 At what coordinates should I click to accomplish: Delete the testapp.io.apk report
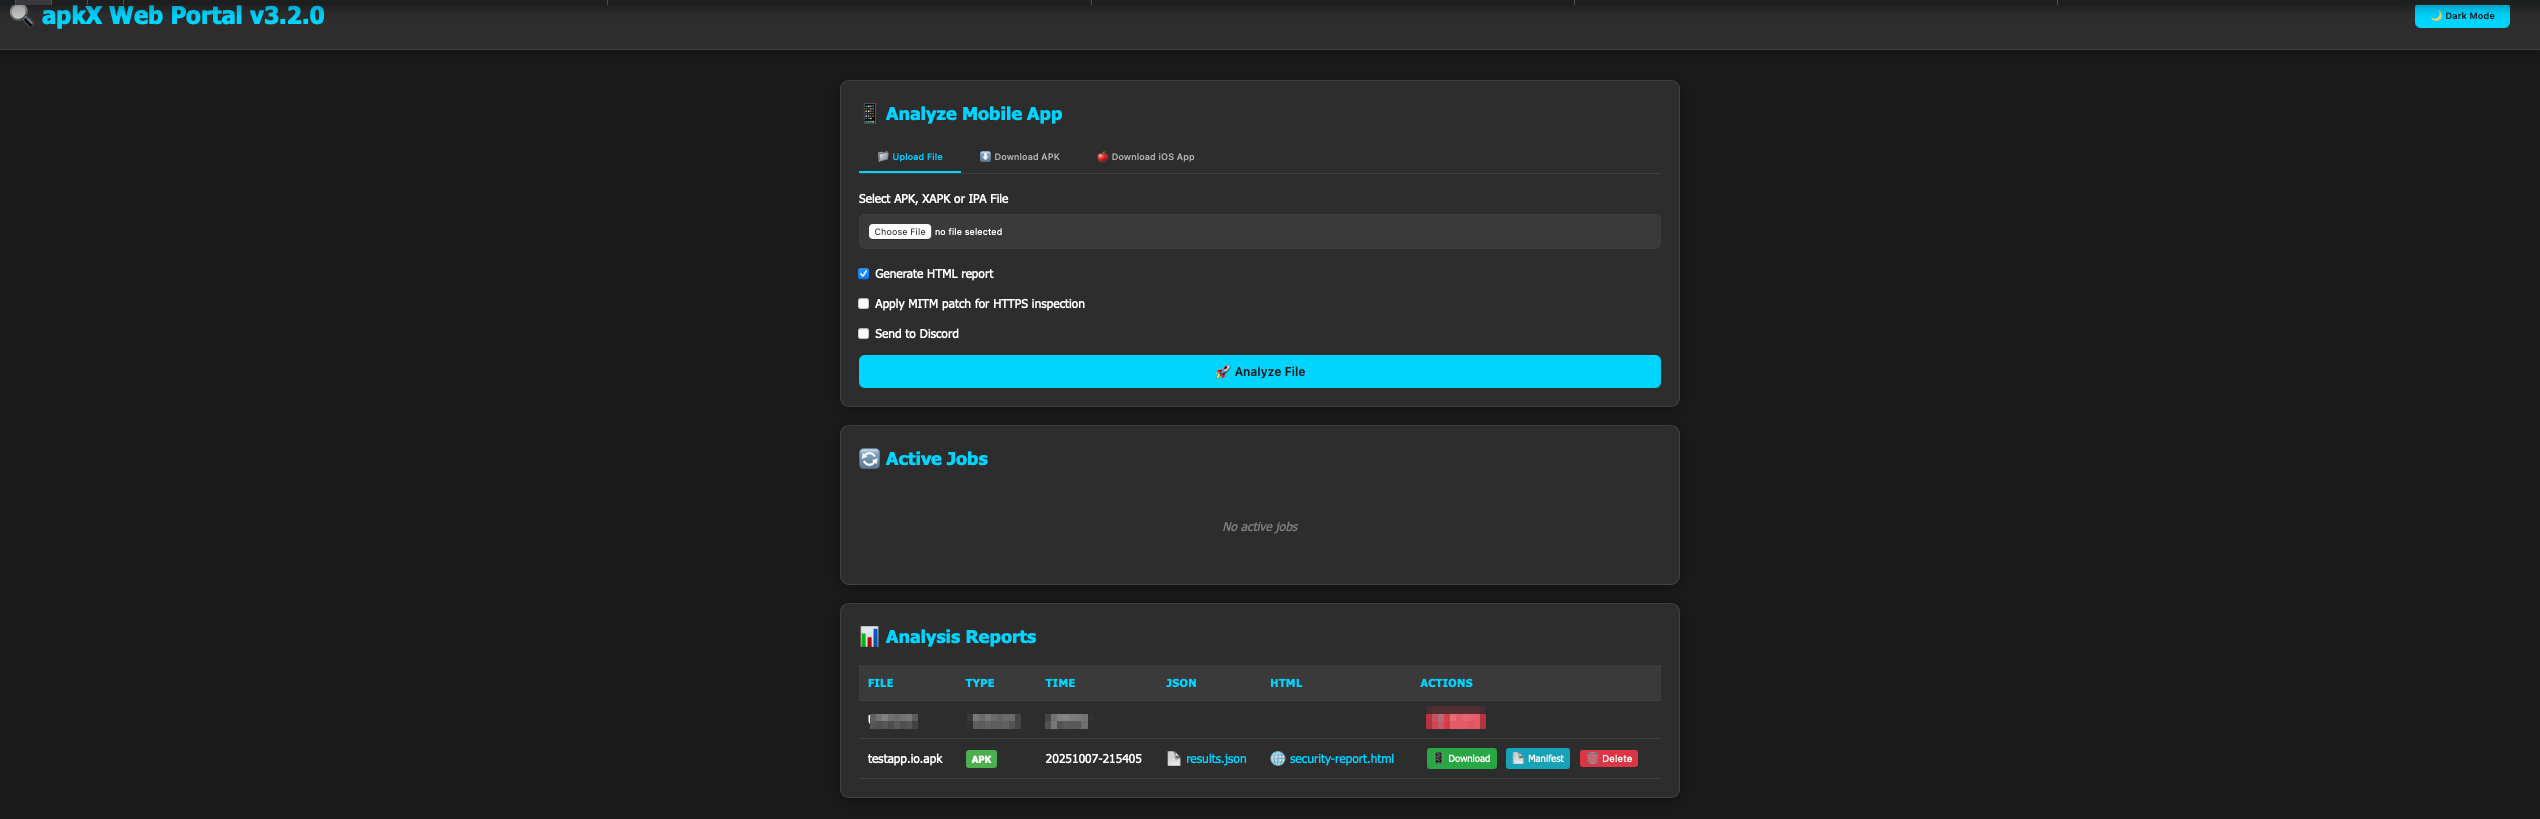point(1608,759)
